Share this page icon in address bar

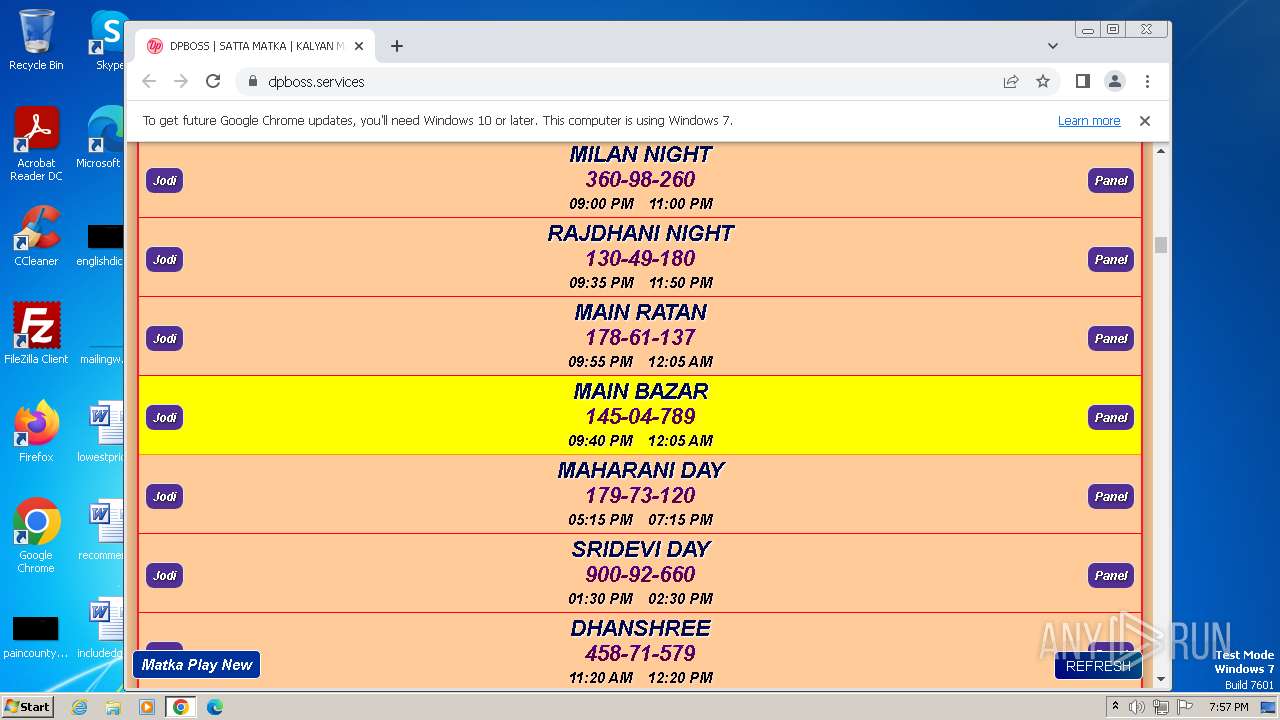(x=1011, y=81)
